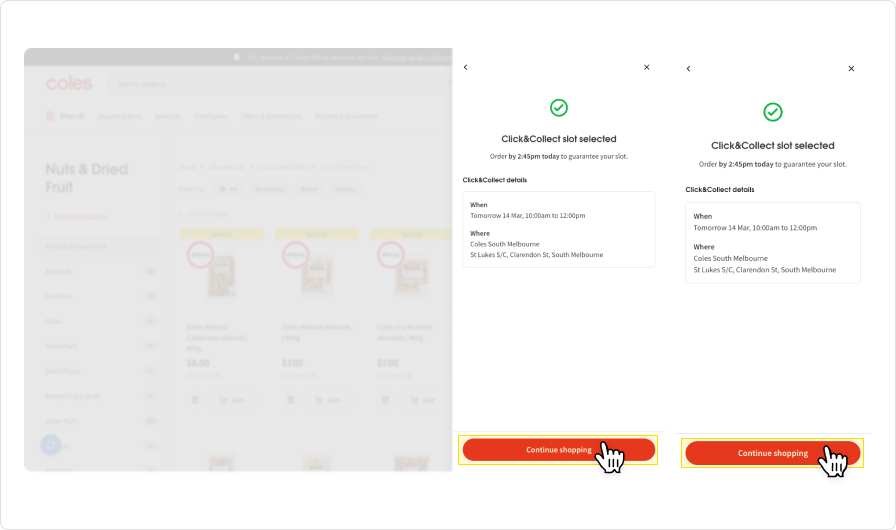
Task: Open the Brand filter dropdown
Action: pyautogui.click(x=309, y=189)
